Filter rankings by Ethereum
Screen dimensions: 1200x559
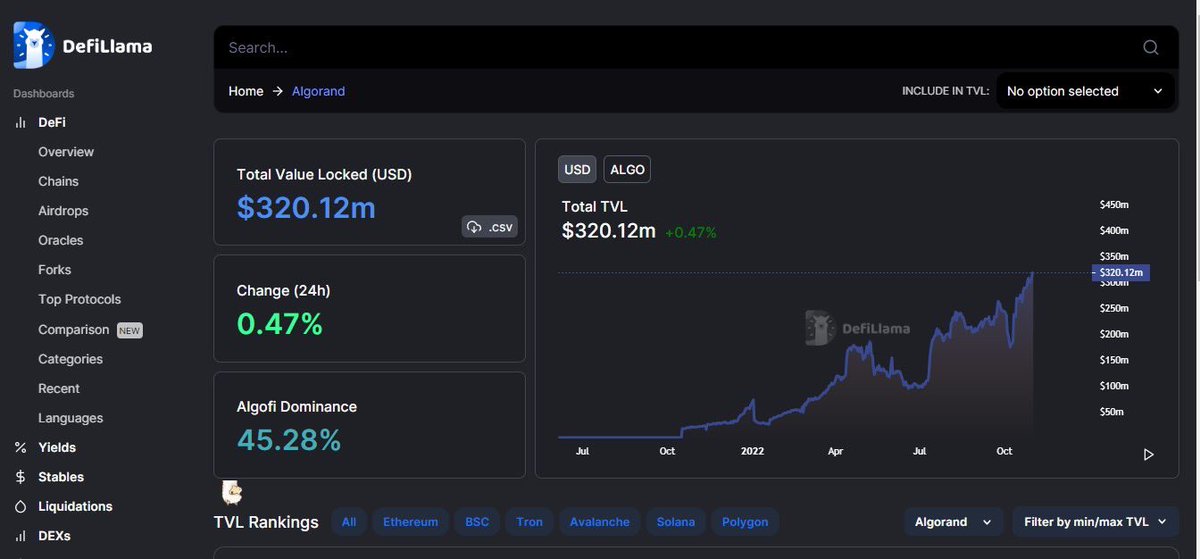coord(411,522)
